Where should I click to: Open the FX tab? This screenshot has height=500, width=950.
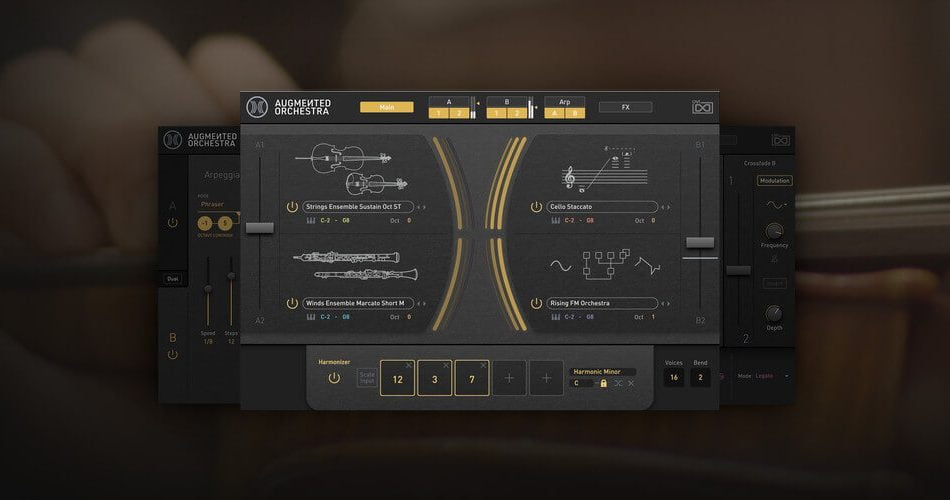625,107
